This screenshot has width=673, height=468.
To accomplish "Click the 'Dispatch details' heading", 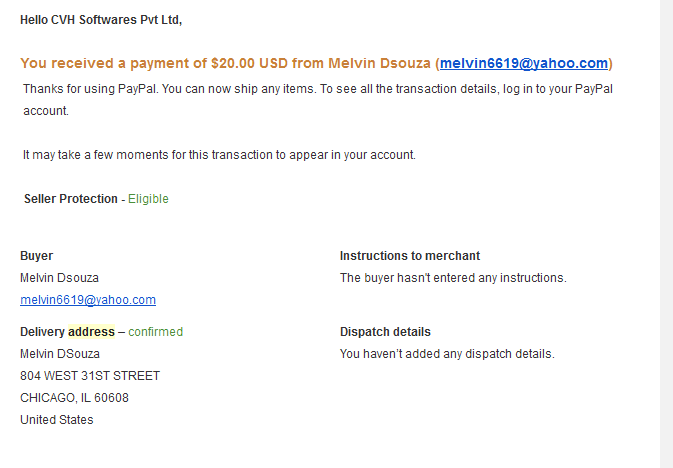I will click(x=385, y=332).
